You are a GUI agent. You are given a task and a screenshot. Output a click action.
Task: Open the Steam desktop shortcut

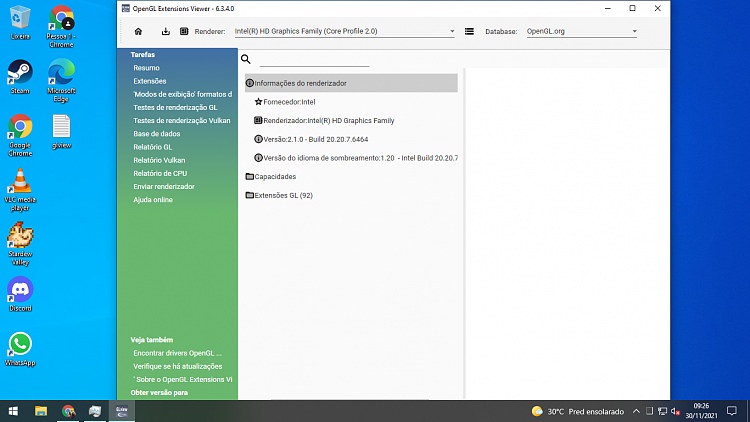[20, 77]
